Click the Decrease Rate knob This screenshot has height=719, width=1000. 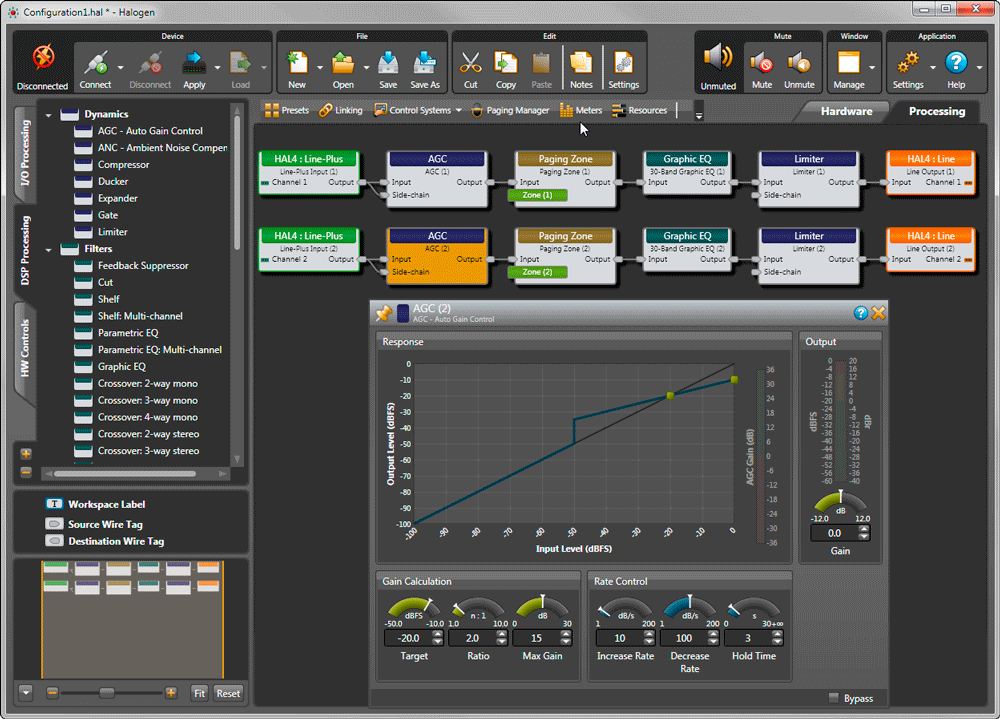(689, 609)
